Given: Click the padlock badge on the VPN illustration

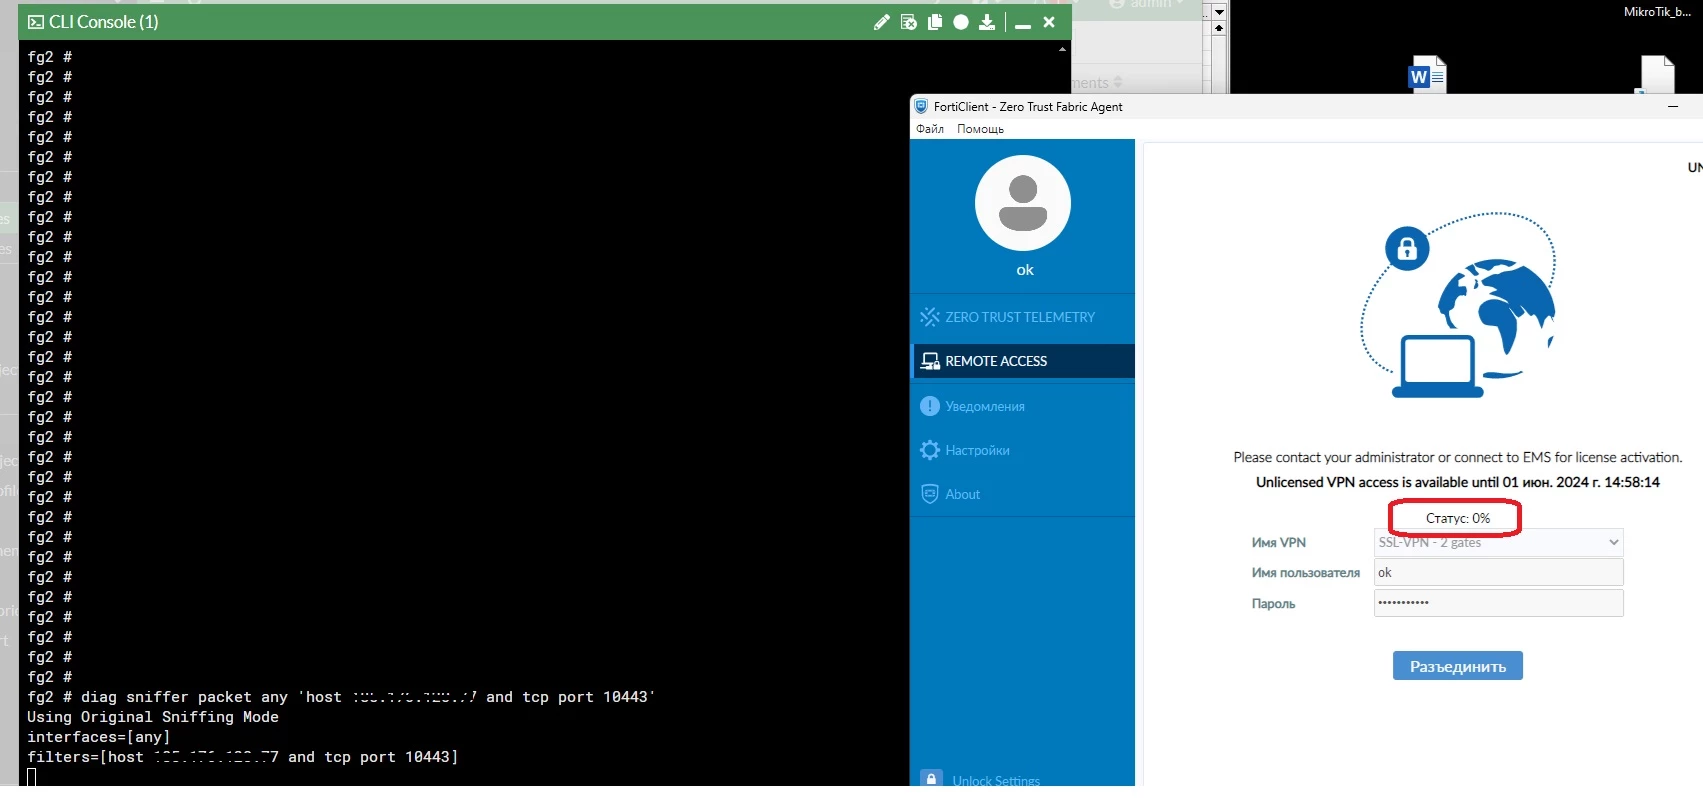Looking at the screenshot, I should pyautogui.click(x=1407, y=248).
